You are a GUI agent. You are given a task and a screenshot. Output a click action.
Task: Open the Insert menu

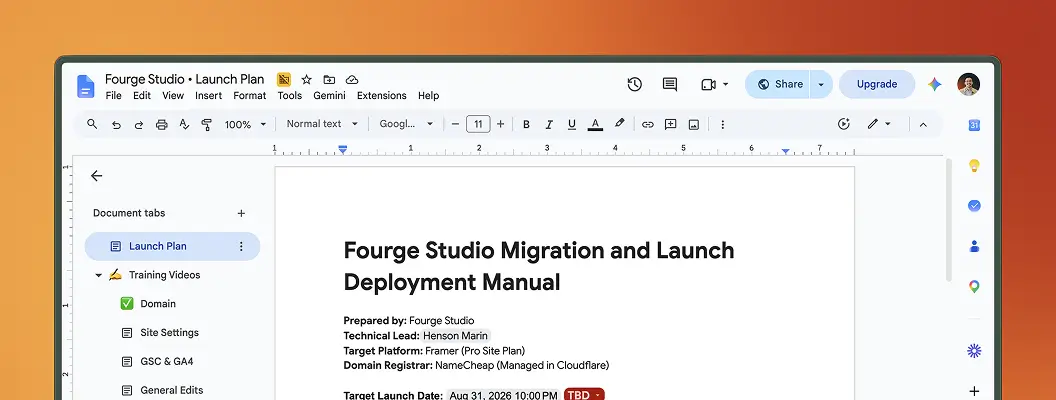pos(209,96)
